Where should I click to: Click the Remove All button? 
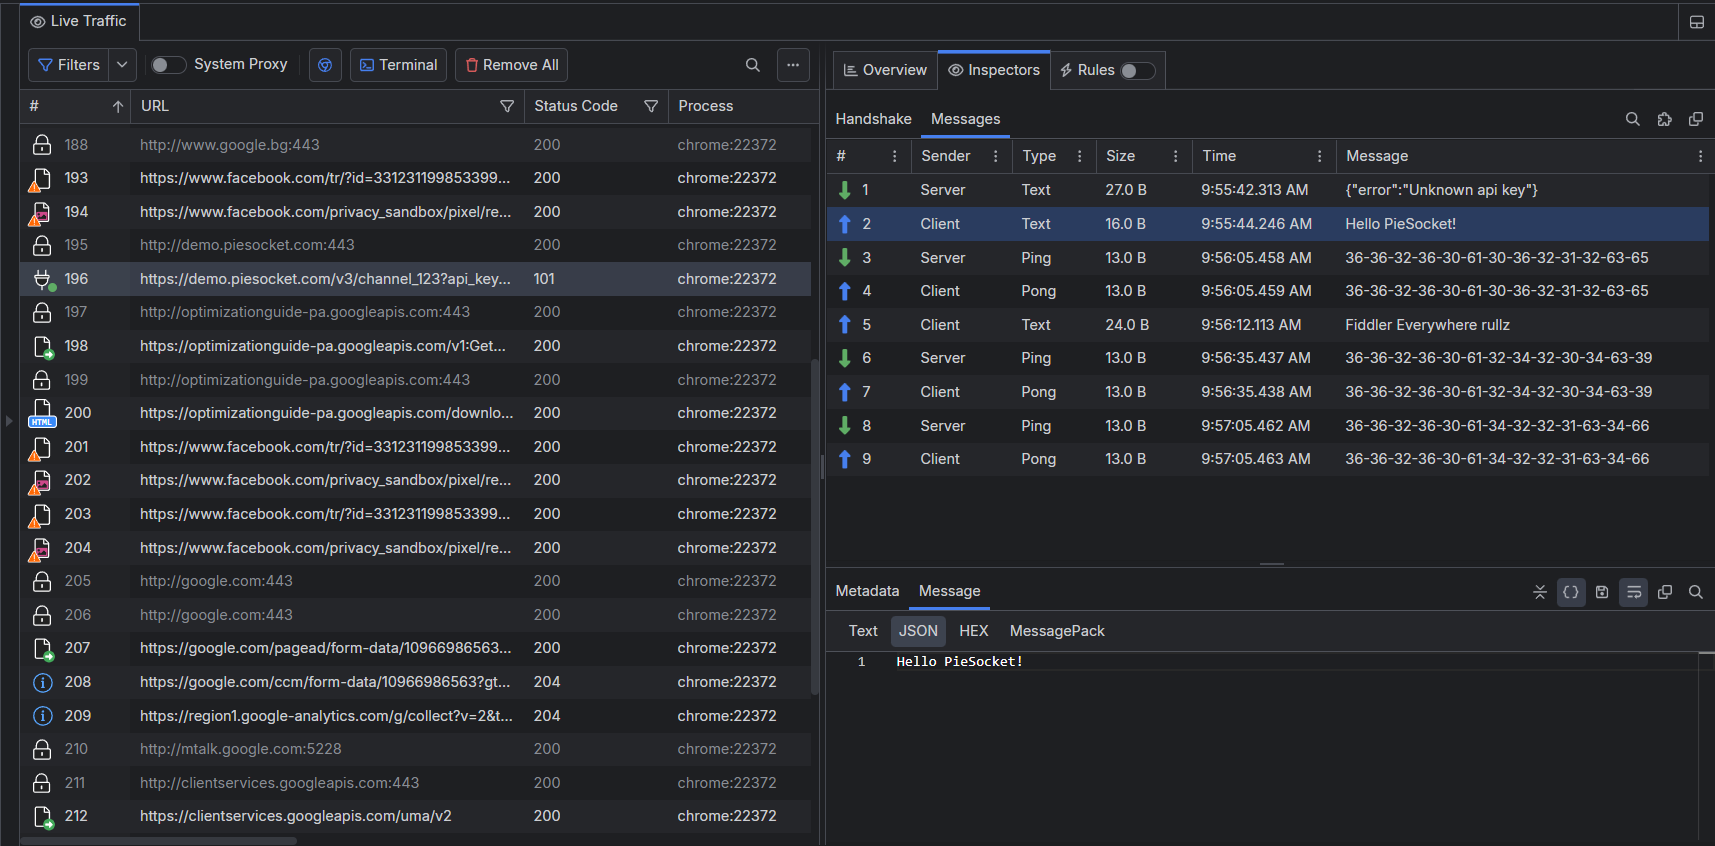tap(512, 65)
